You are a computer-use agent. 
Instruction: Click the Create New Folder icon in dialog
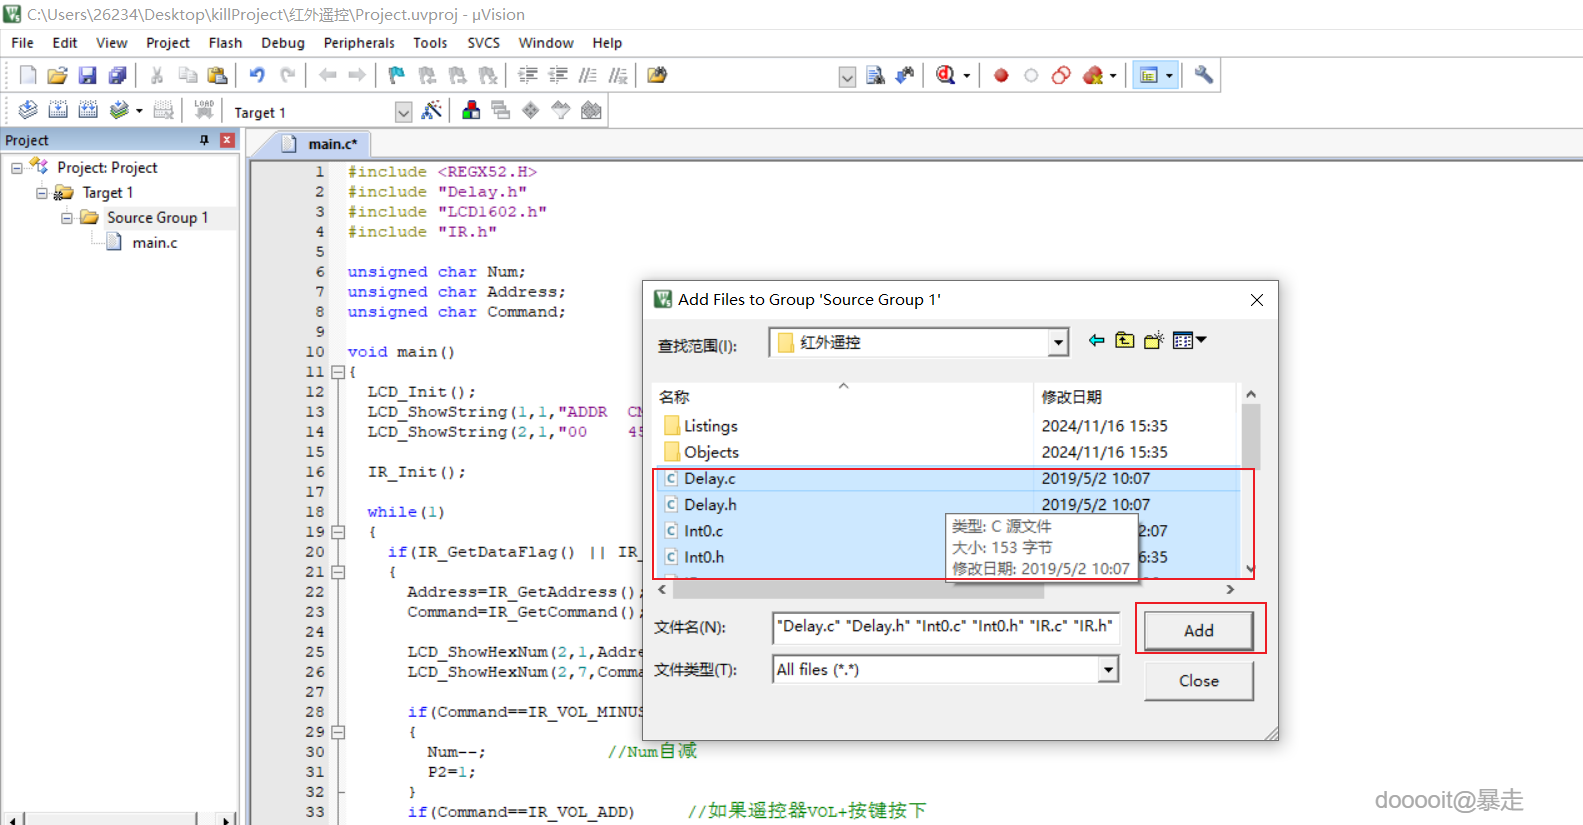point(1154,341)
